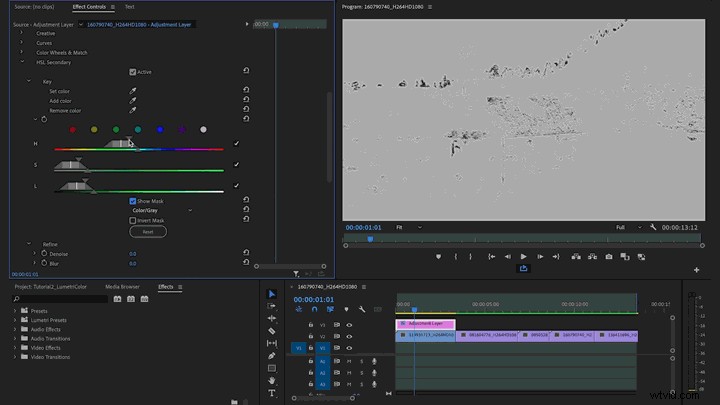Image resolution: width=720 pixels, height=405 pixels.
Task: Collapse the Key group
Action: pos(28,81)
